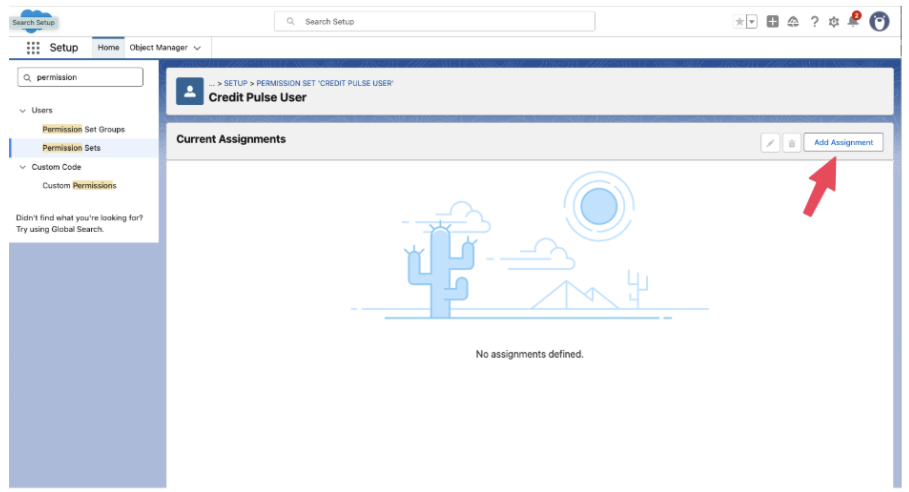Click the Quick Find permission field

click(81, 77)
